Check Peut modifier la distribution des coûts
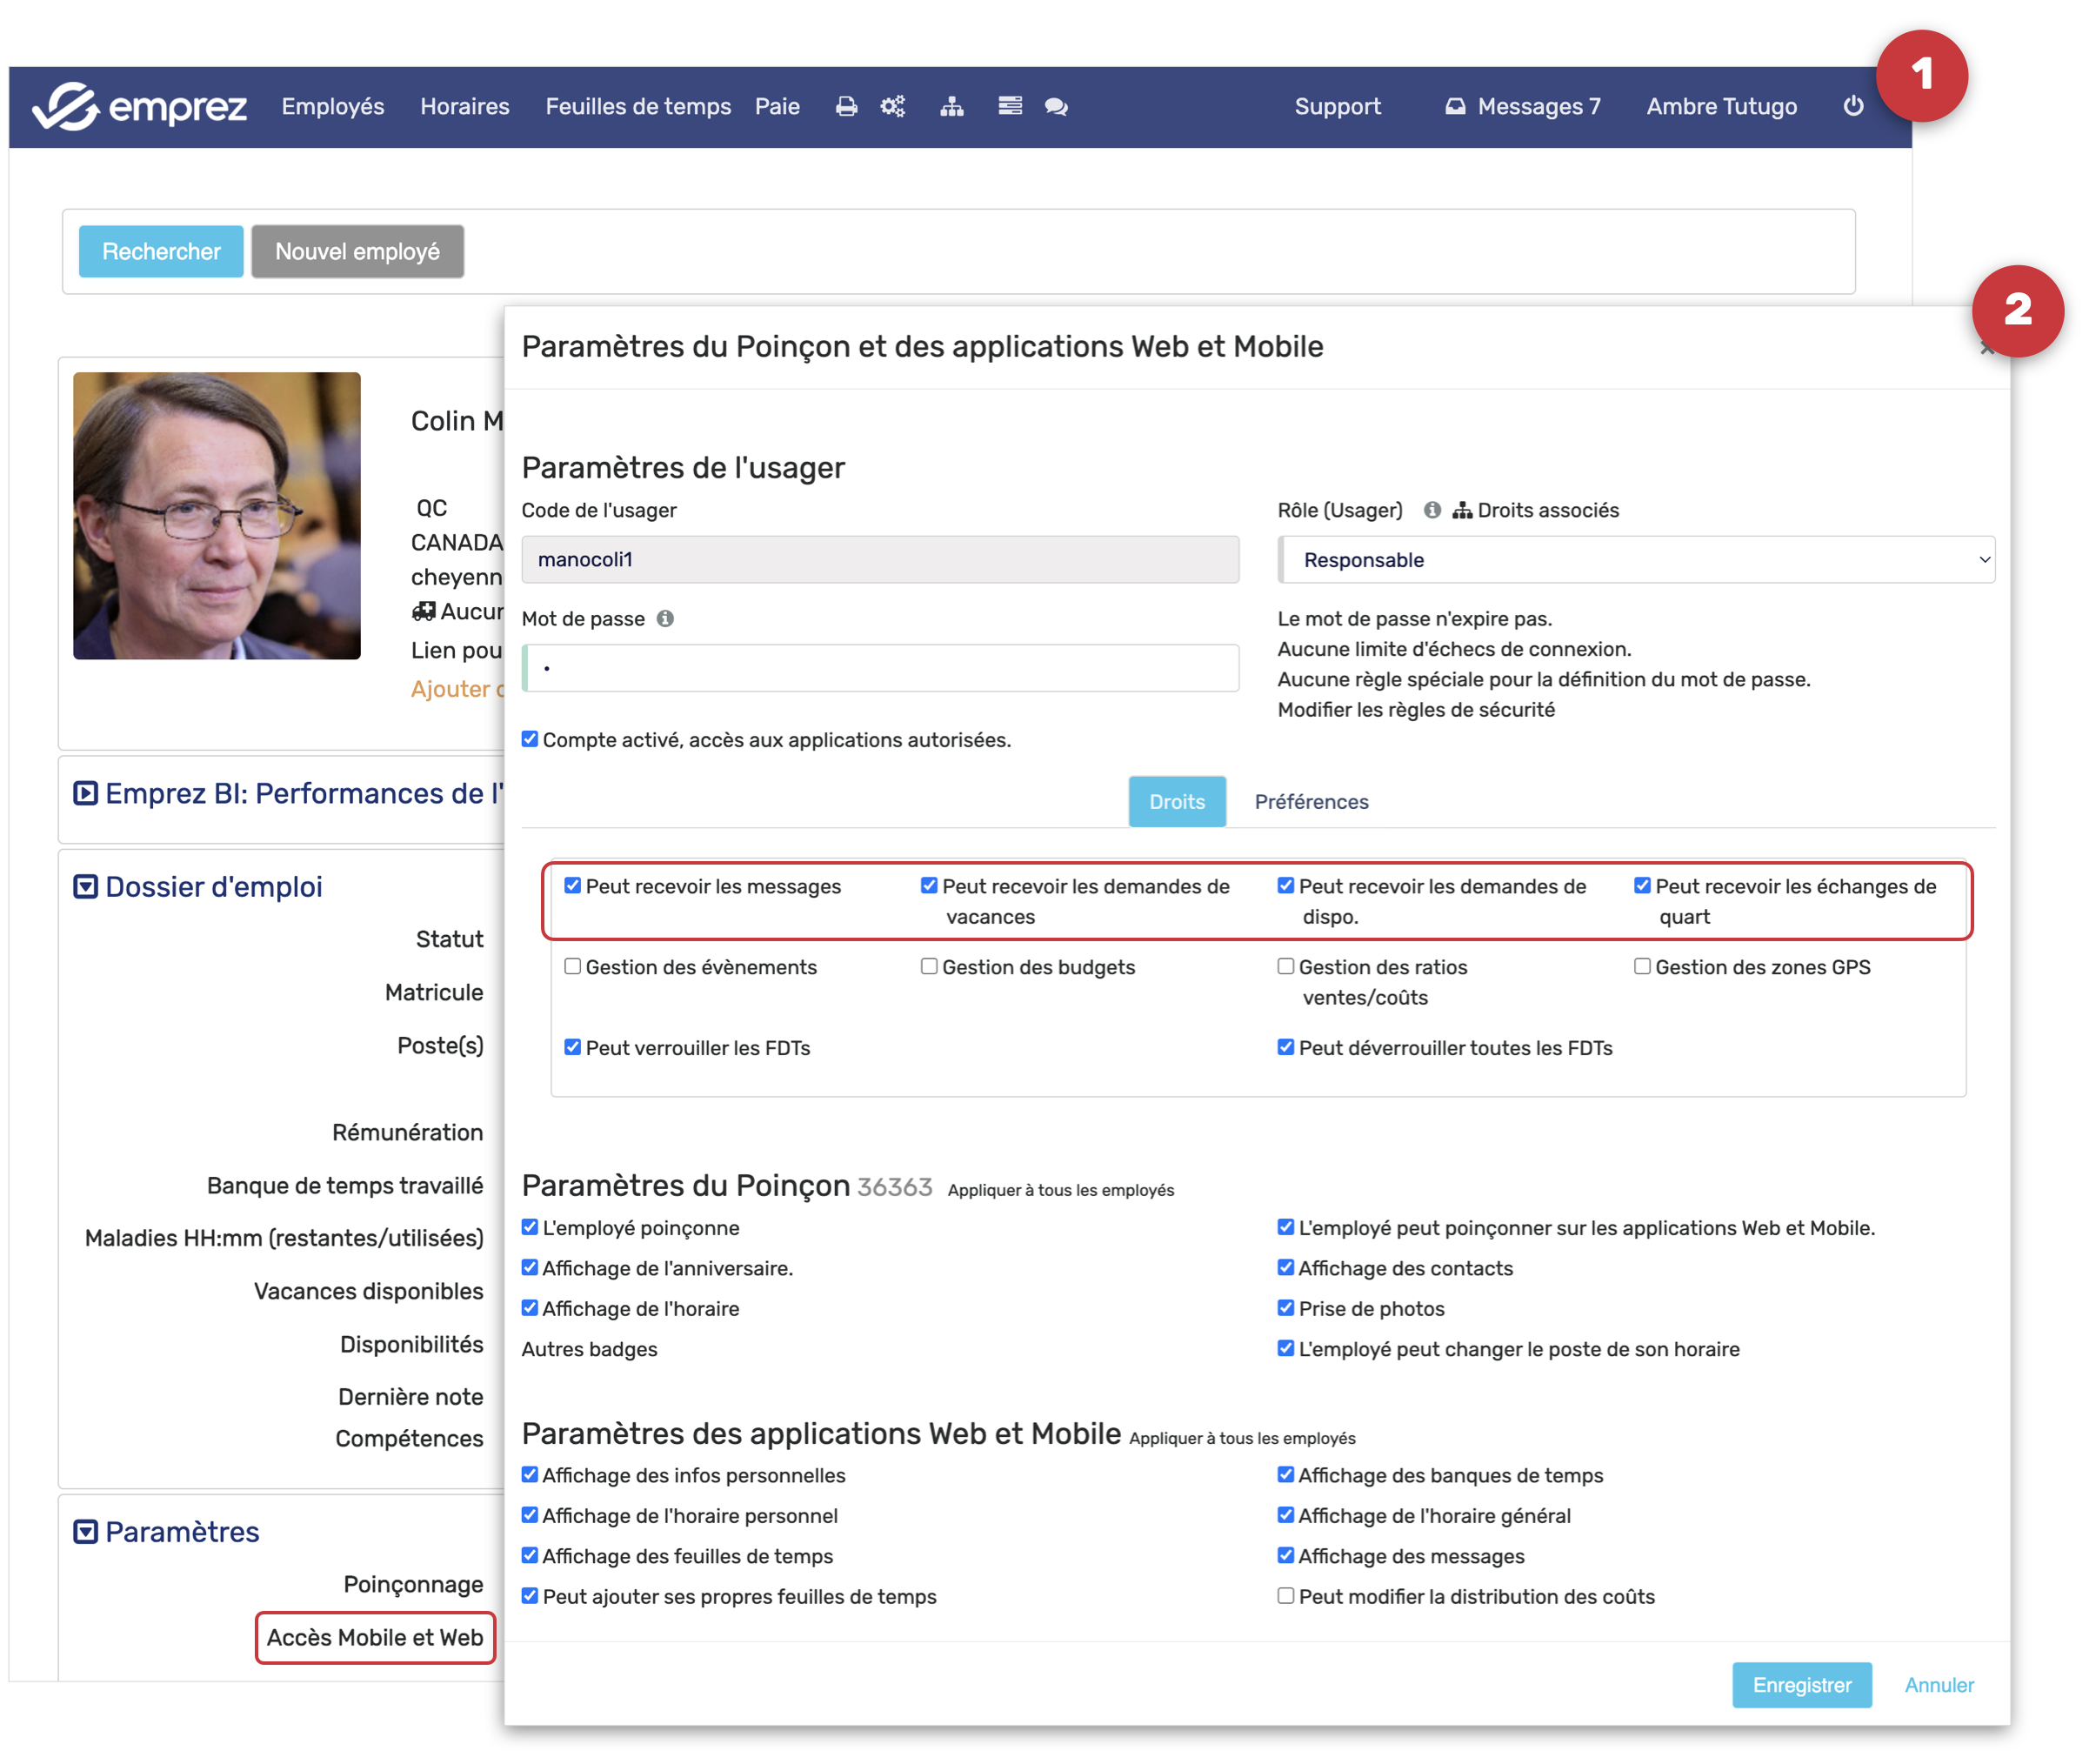Screen dimensions: 2089x1764 point(1285,1596)
